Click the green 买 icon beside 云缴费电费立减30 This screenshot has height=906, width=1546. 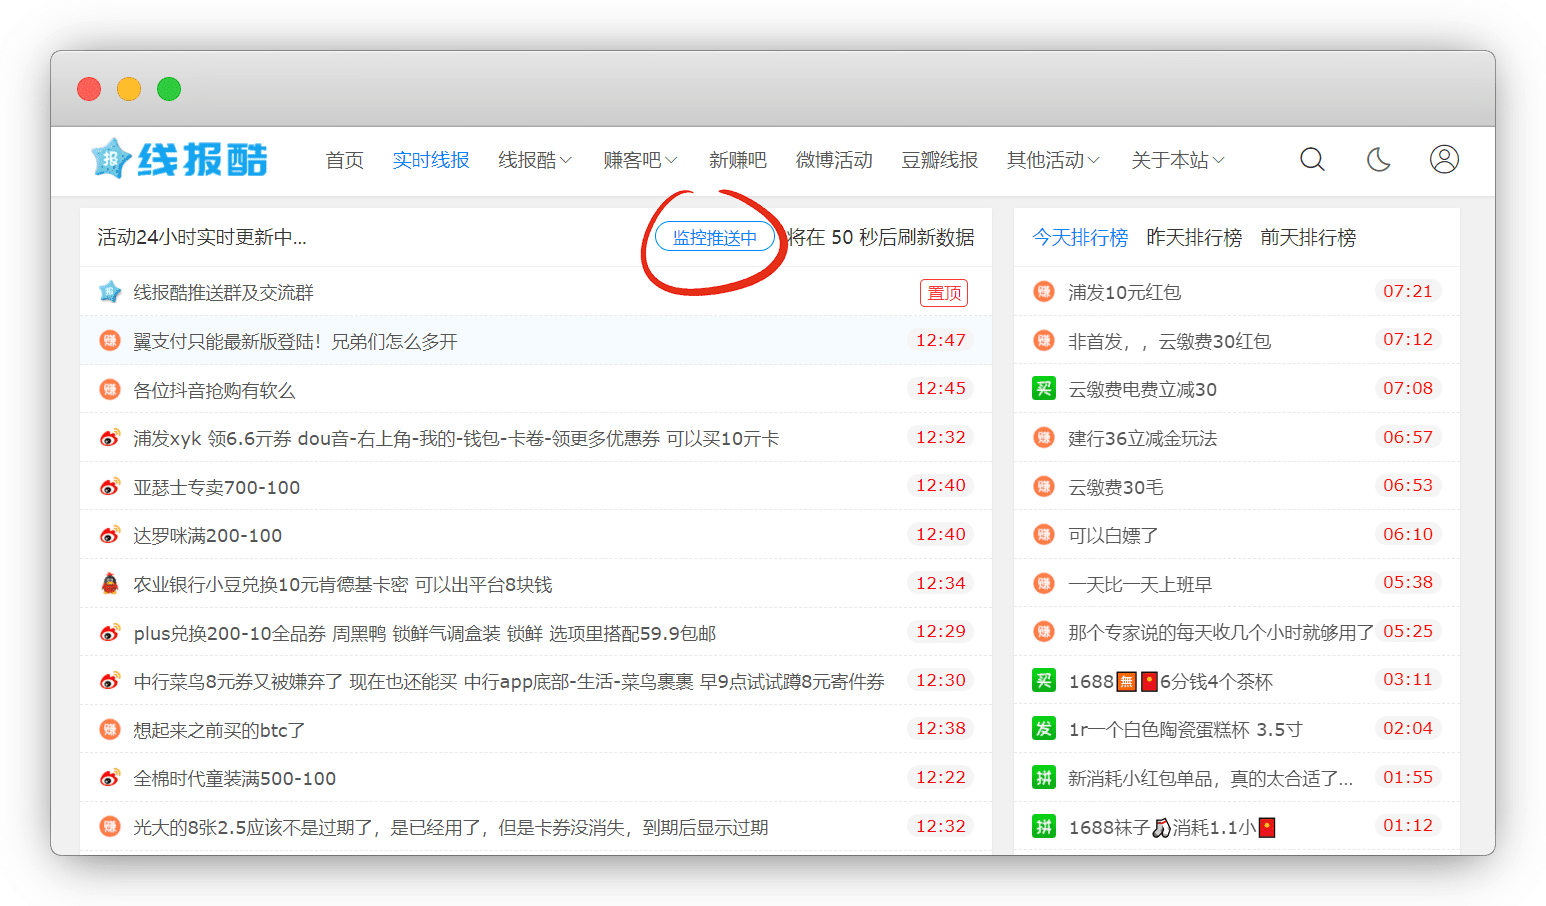[x=1044, y=389]
